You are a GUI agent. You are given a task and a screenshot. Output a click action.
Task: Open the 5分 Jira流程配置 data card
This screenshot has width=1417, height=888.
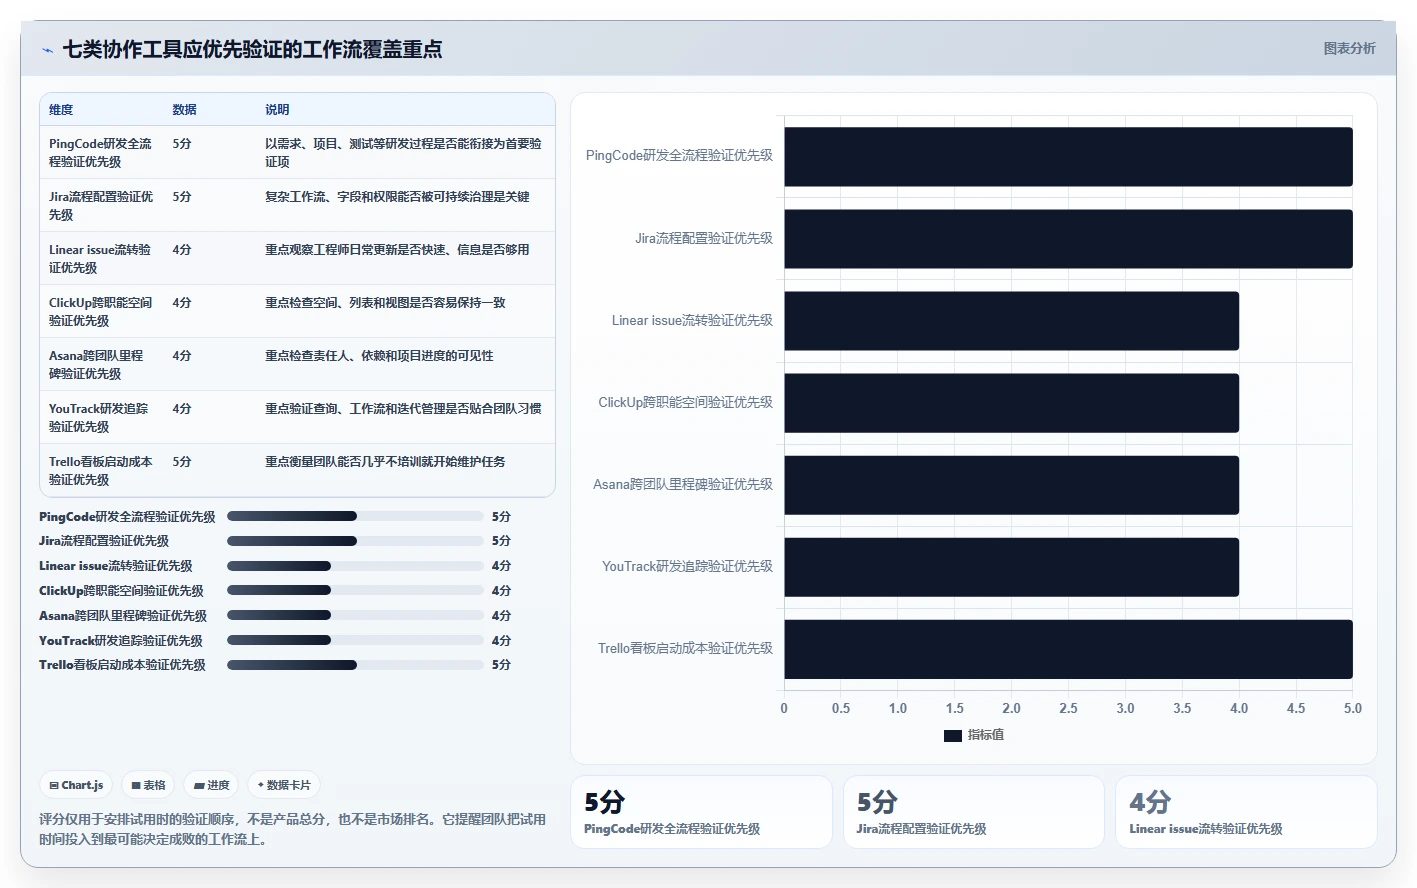tap(974, 812)
